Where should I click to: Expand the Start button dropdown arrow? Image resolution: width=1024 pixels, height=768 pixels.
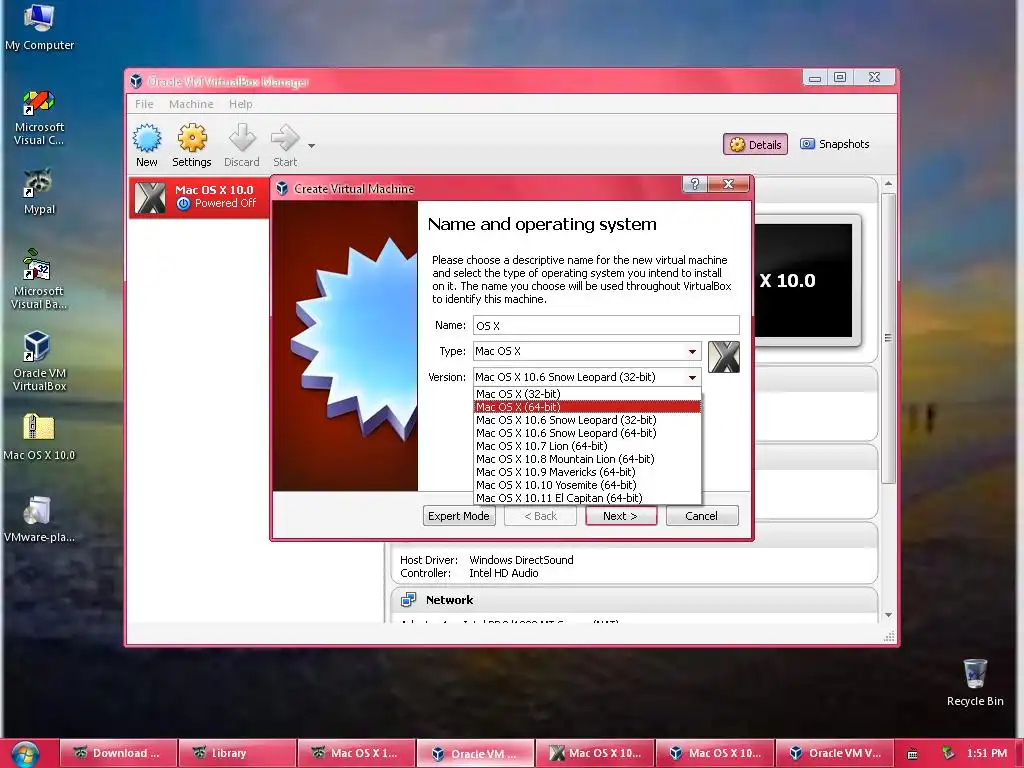click(x=312, y=146)
